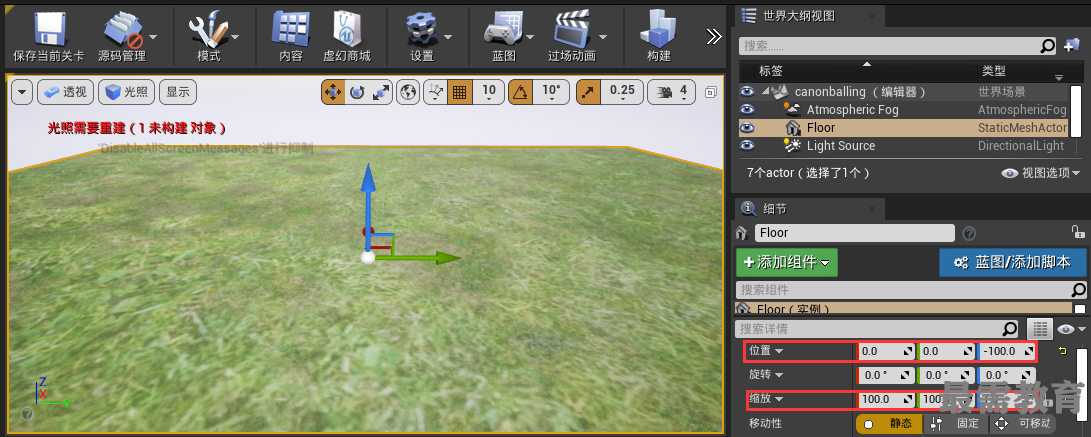Click yellow reset arrow for 位置
Screen dimensions: 1091x437
[1062, 351]
